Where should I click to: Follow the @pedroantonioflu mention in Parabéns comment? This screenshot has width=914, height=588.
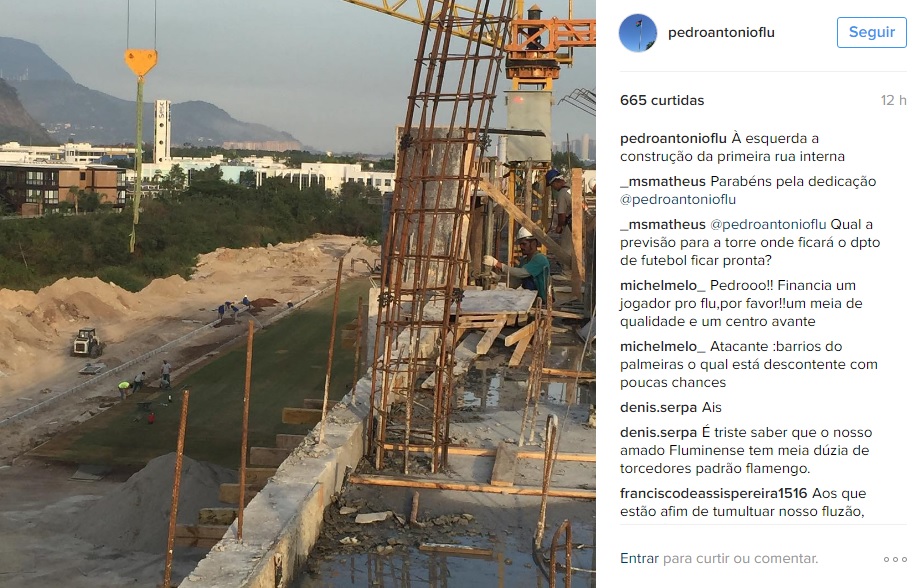tap(678, 199)
